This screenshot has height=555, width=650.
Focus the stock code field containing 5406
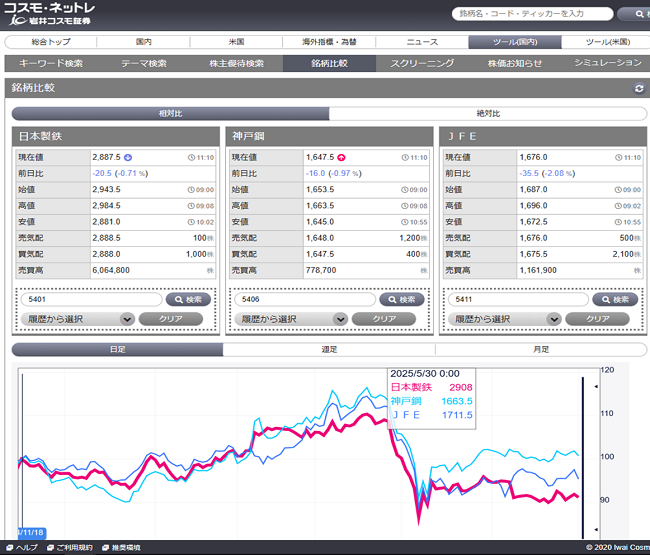305,299
